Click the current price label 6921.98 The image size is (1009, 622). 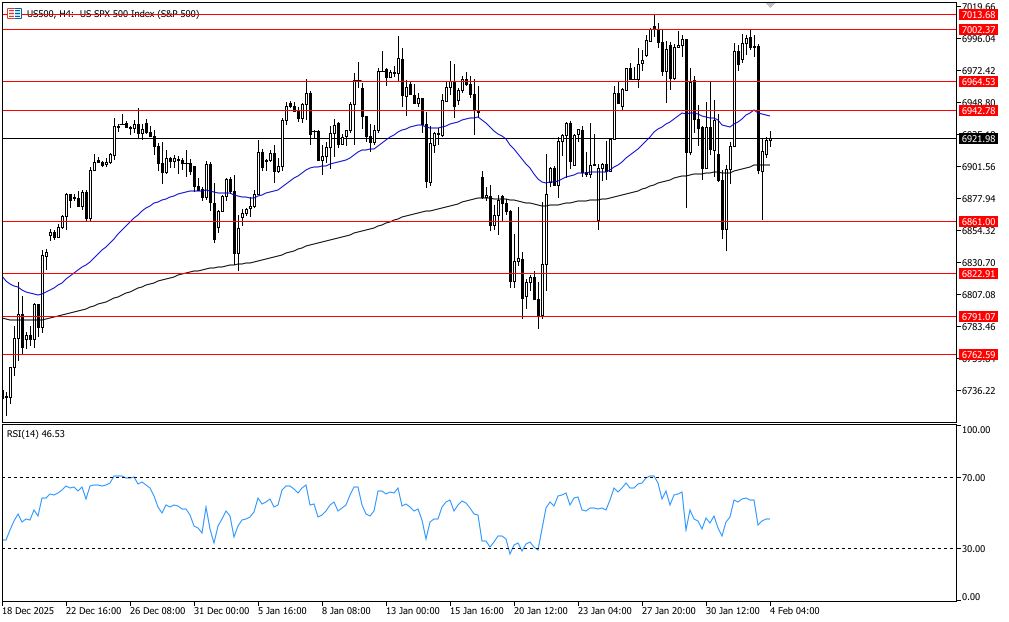tap(977, 139)
